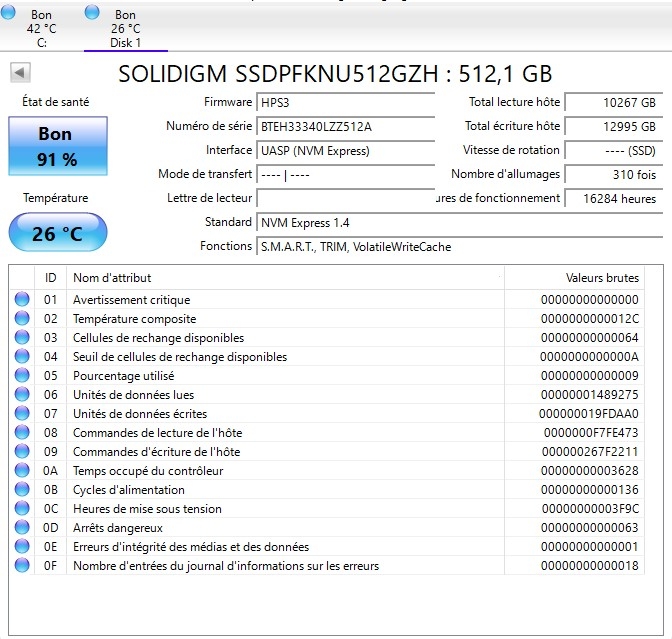672x639 pixels.
Task: Select Commandes d'écriture de l'hôte name
Action: pos(157,452)
